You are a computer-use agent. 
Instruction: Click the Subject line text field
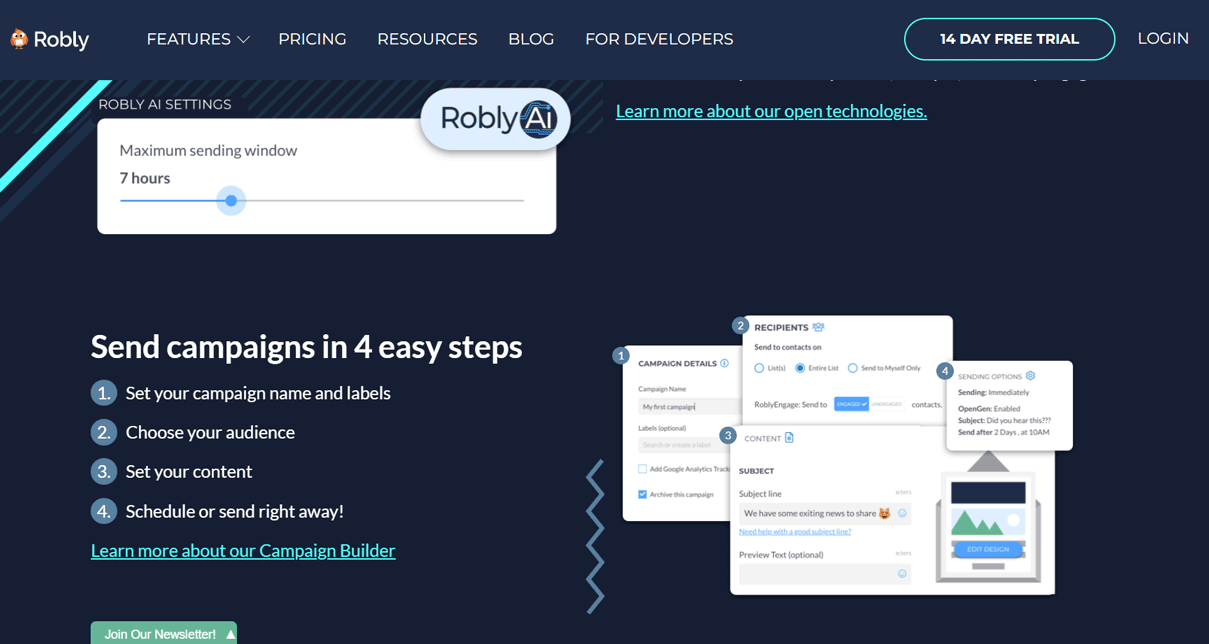pos(825,513)
